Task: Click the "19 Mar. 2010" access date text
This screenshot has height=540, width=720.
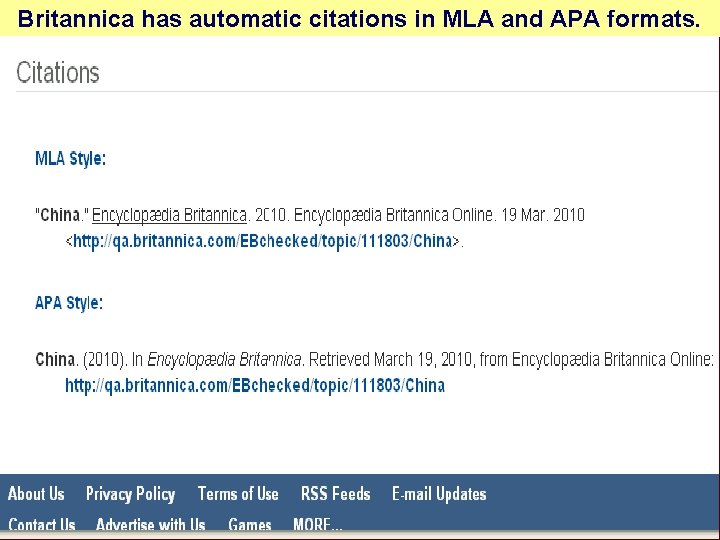Action: tap(543, 215)
